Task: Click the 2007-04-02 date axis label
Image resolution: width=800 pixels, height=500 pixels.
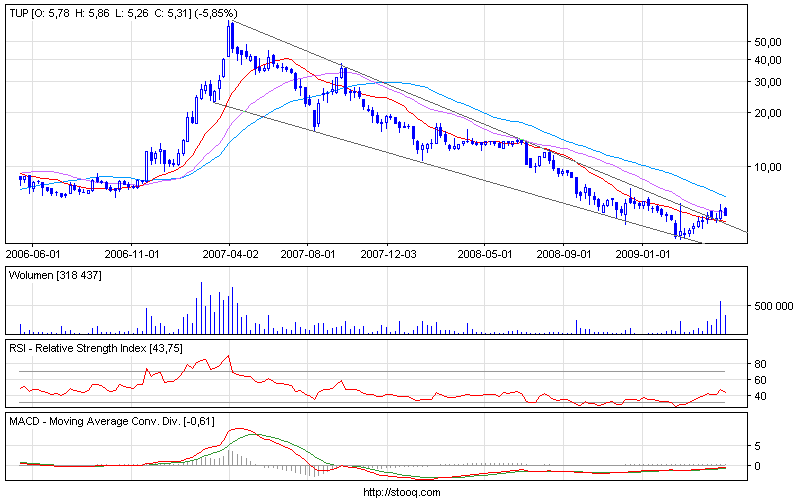Action: tap(230, 255)
